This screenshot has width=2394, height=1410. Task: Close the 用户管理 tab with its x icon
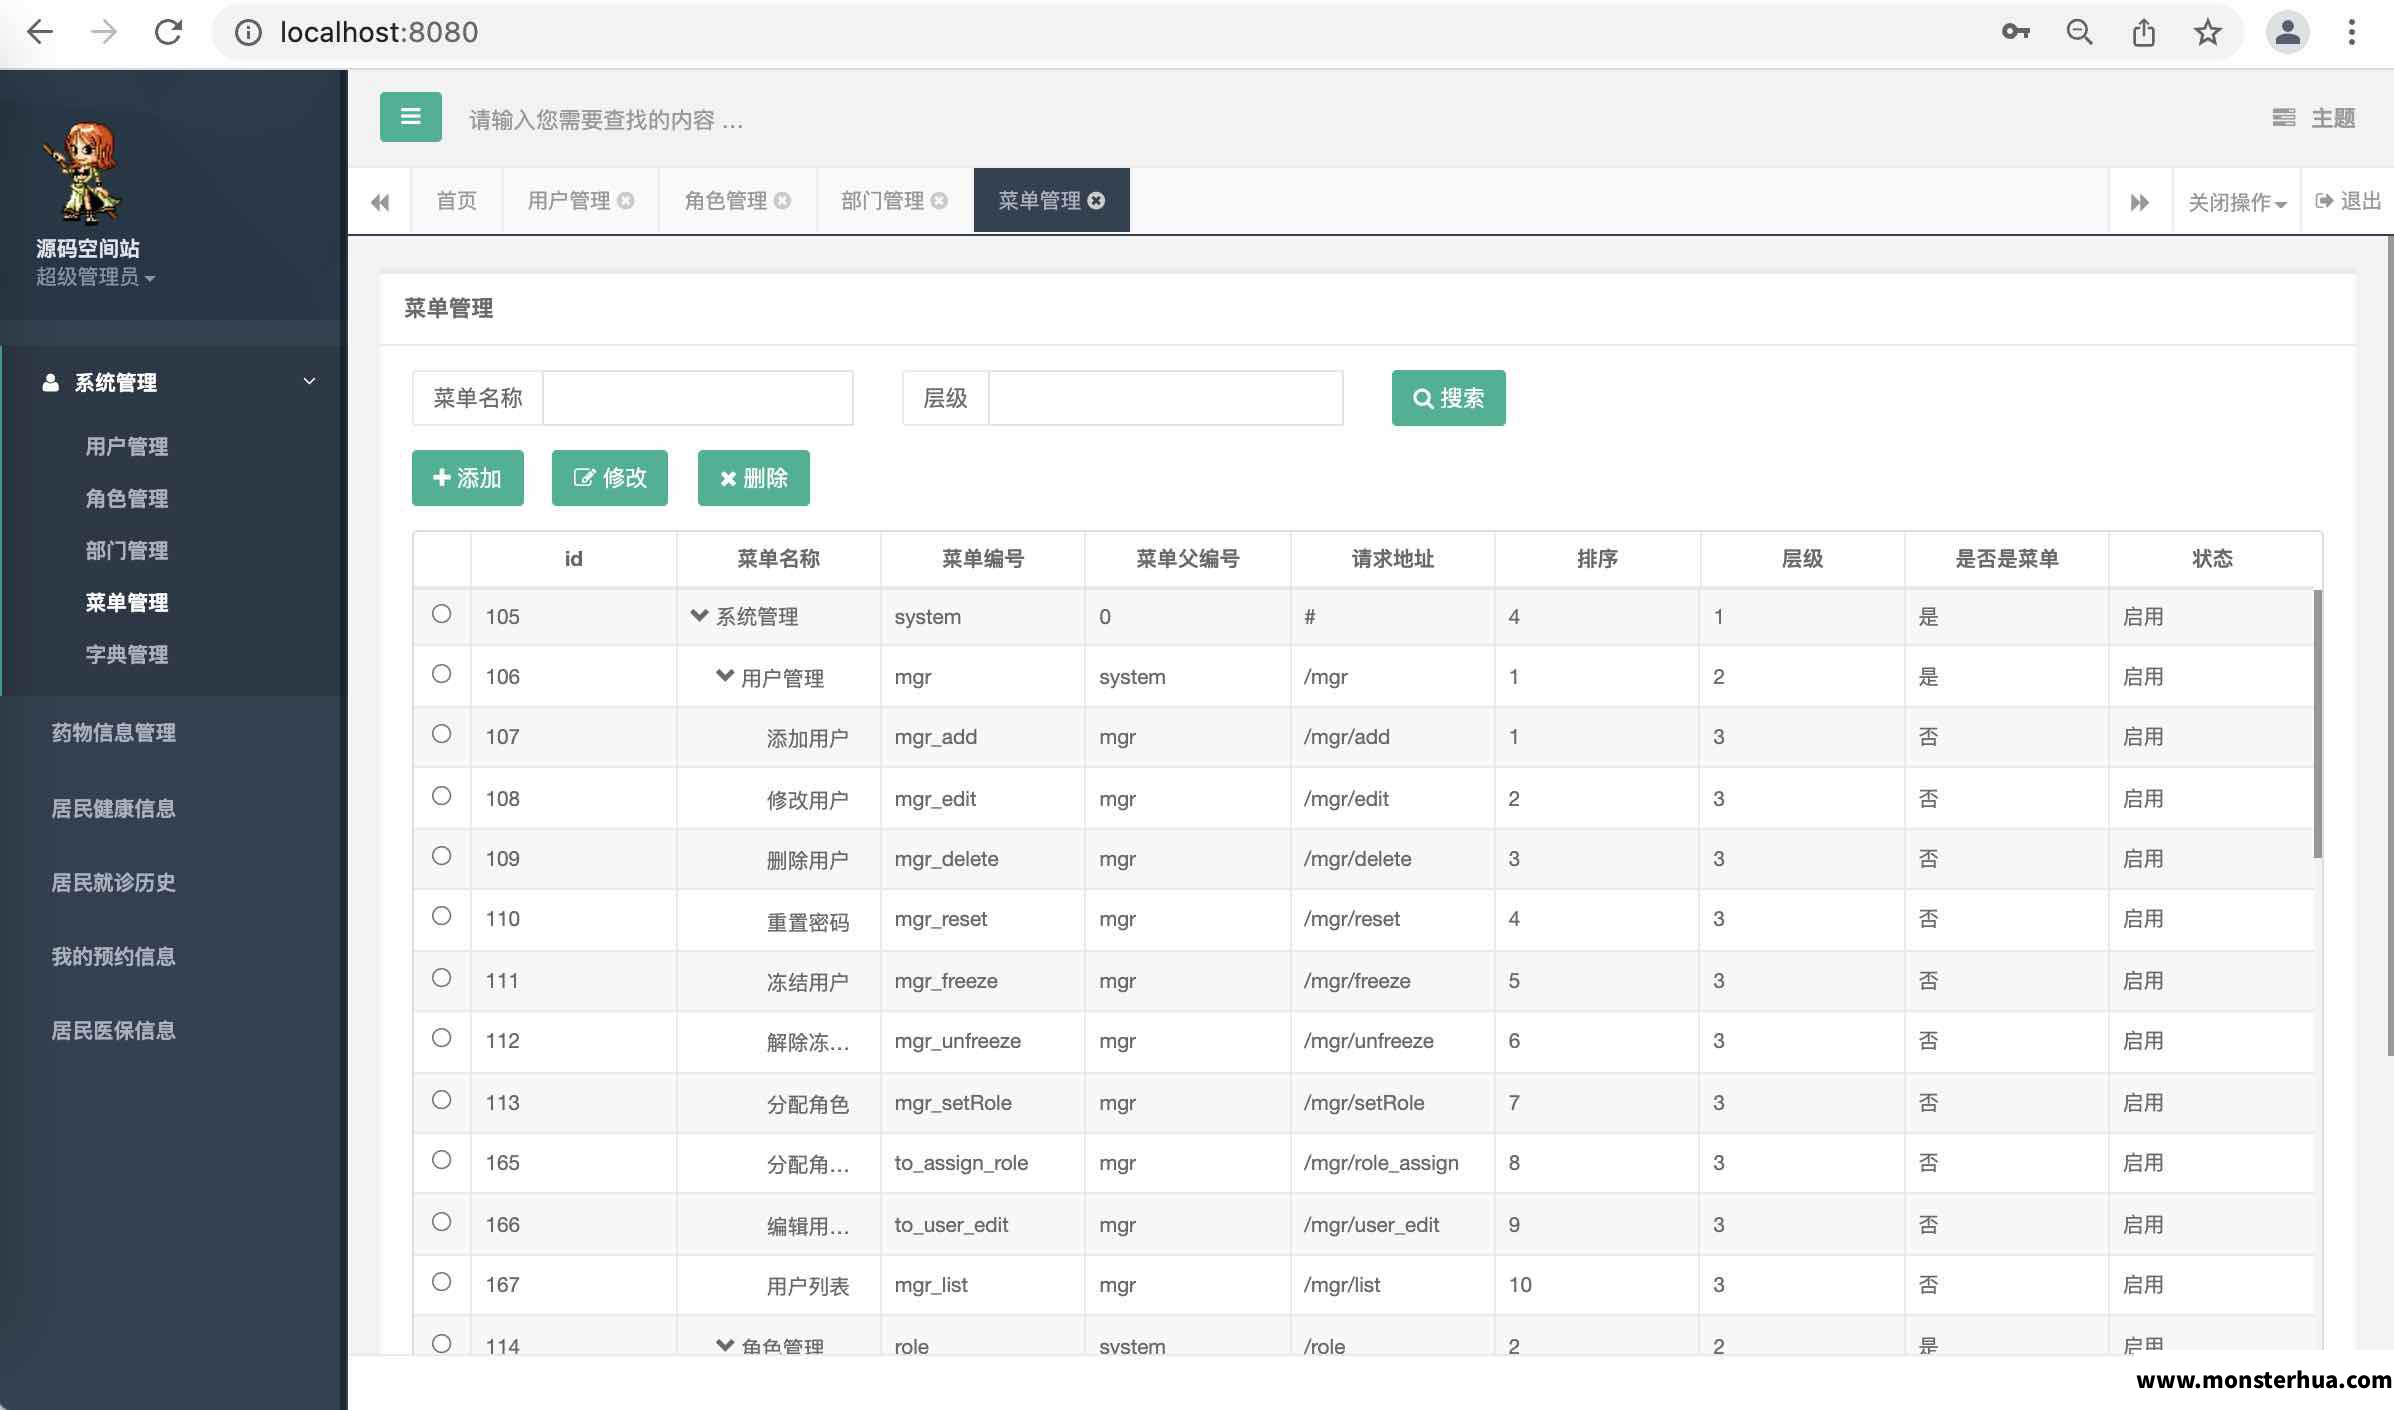click(x=626, y=200)
